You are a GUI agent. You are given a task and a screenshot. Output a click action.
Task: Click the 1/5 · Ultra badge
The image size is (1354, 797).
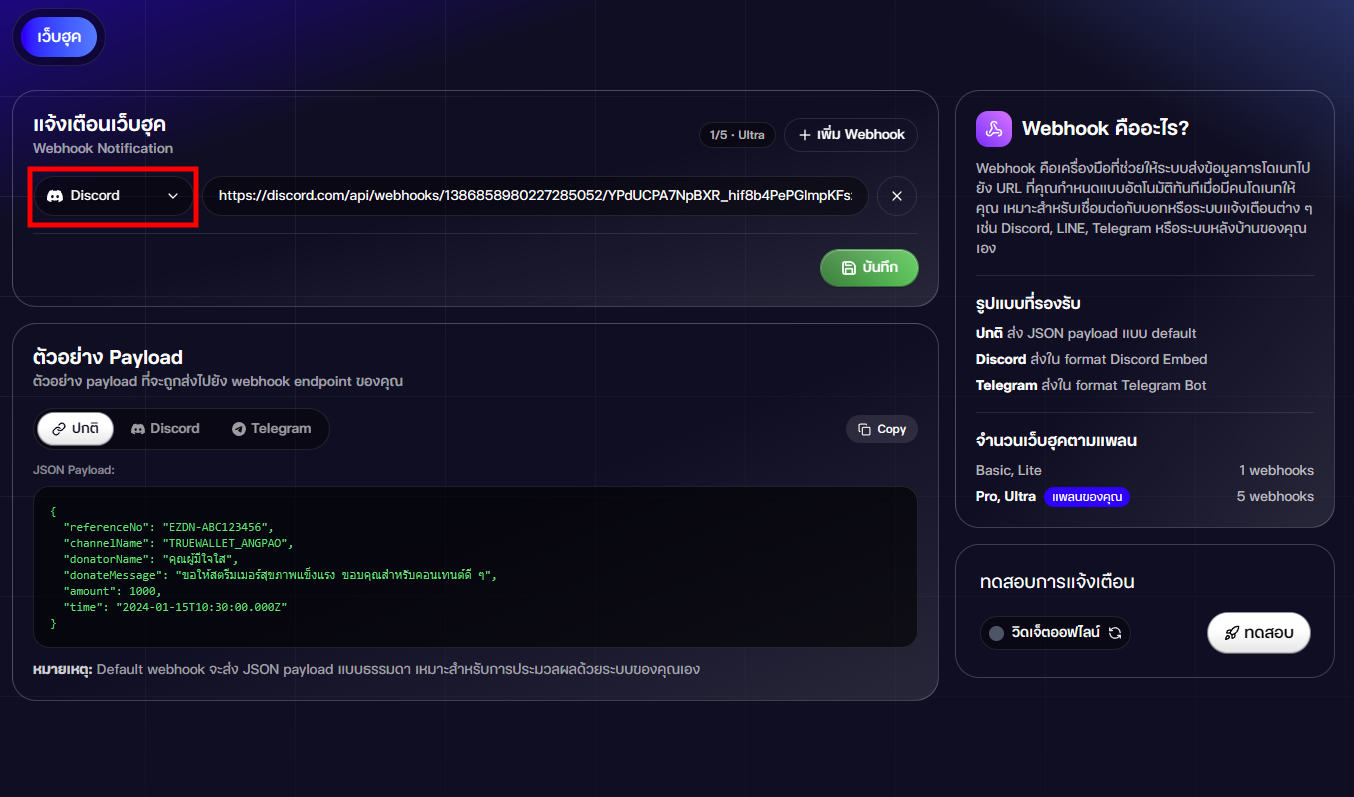click(x=737, y=134)
